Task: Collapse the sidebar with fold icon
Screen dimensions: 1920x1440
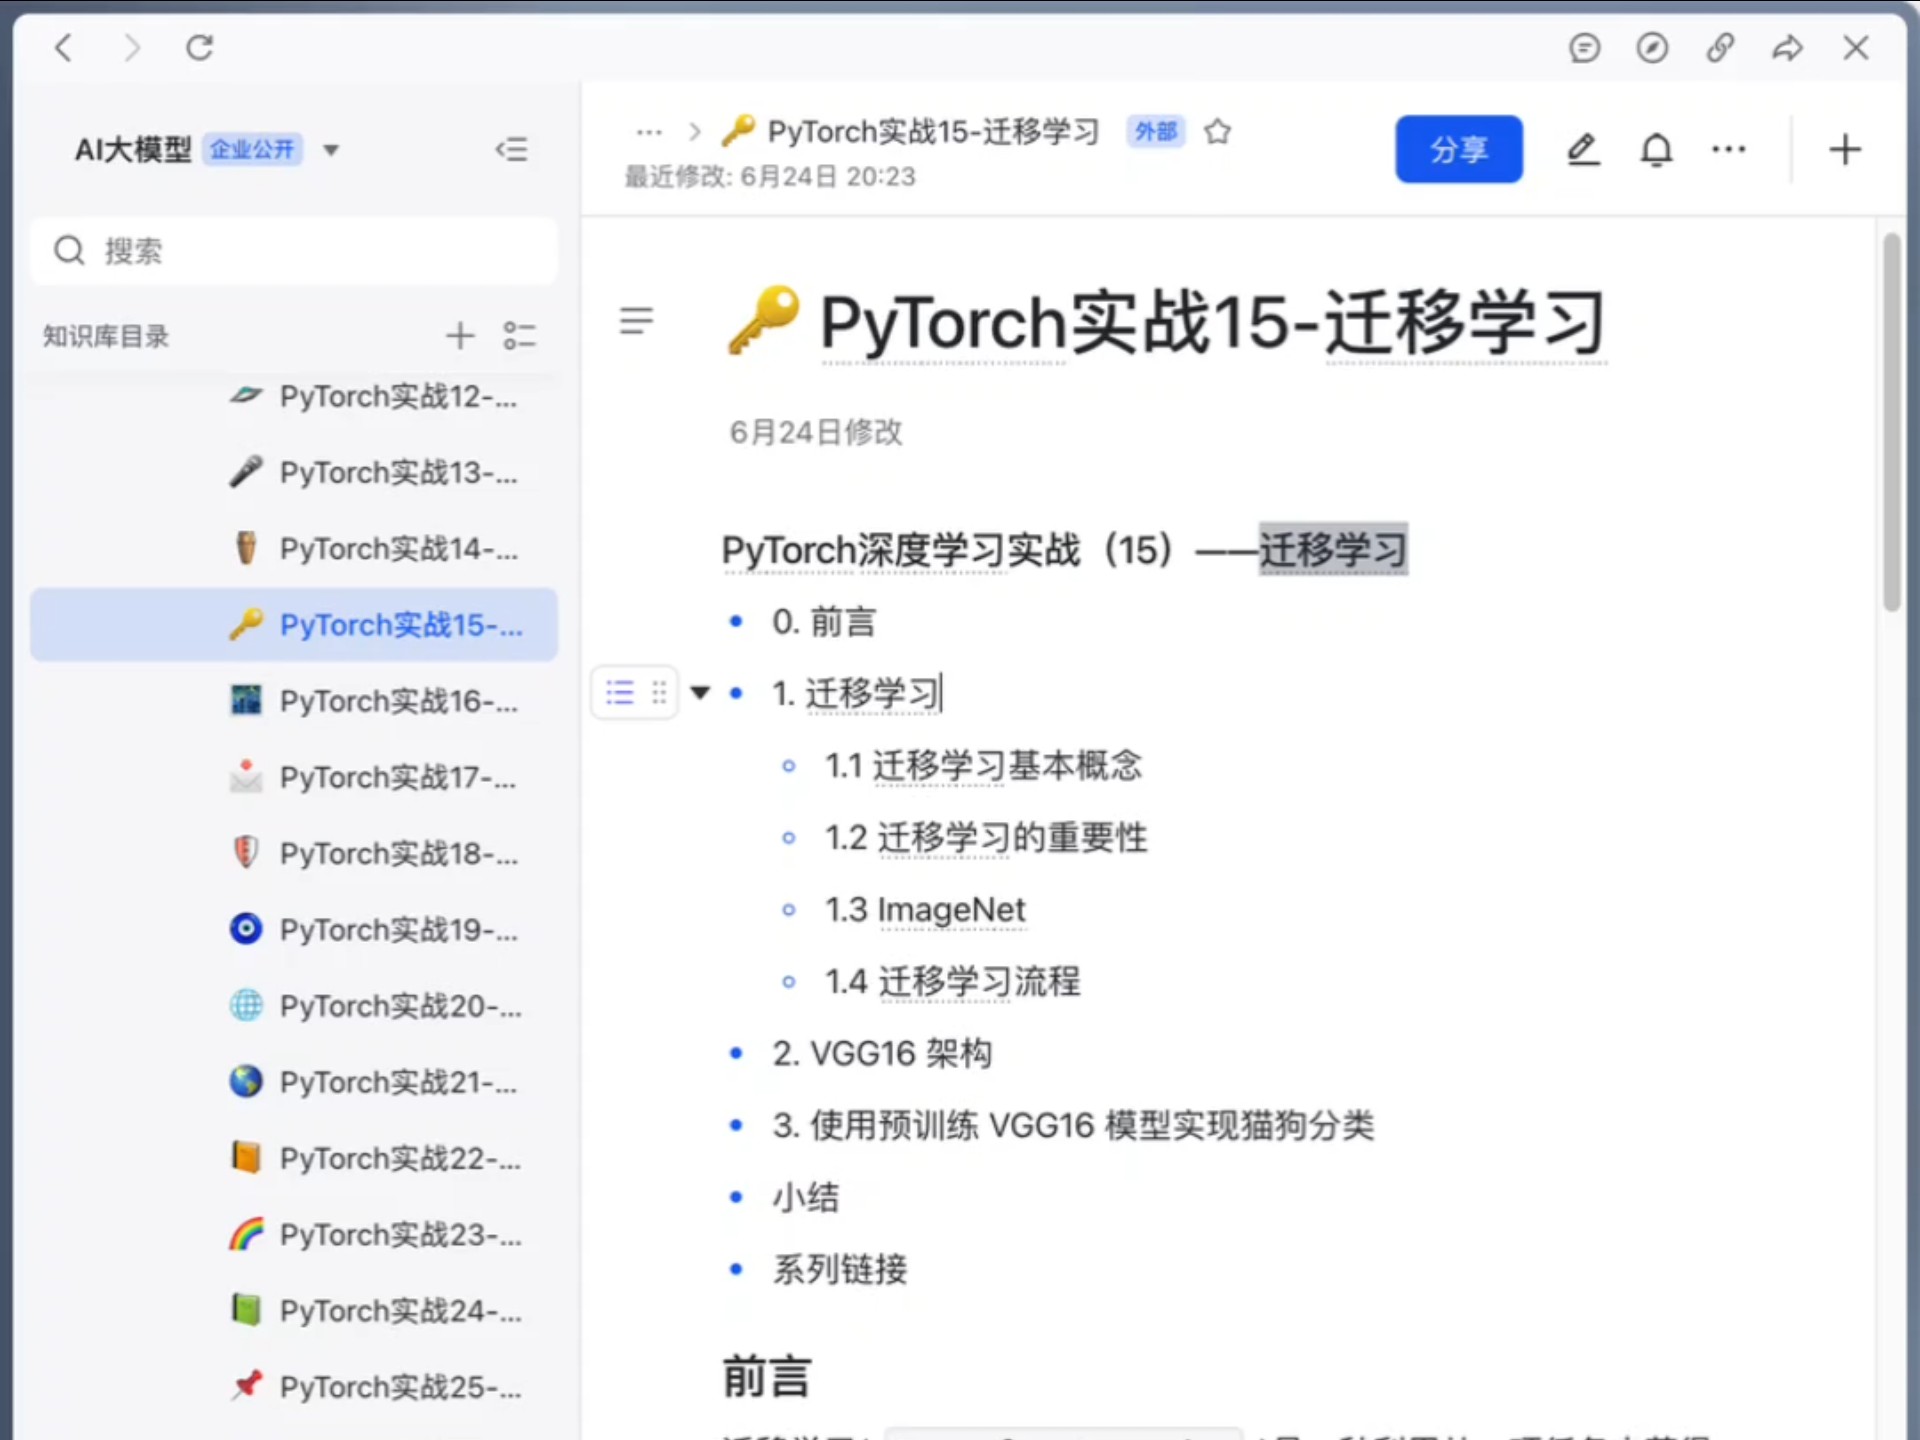Action: coord(511,150)
